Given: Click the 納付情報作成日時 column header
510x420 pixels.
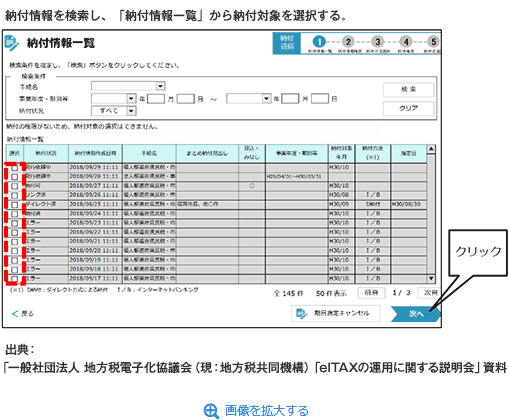Looking at the screenshot, I should point(95,153).
